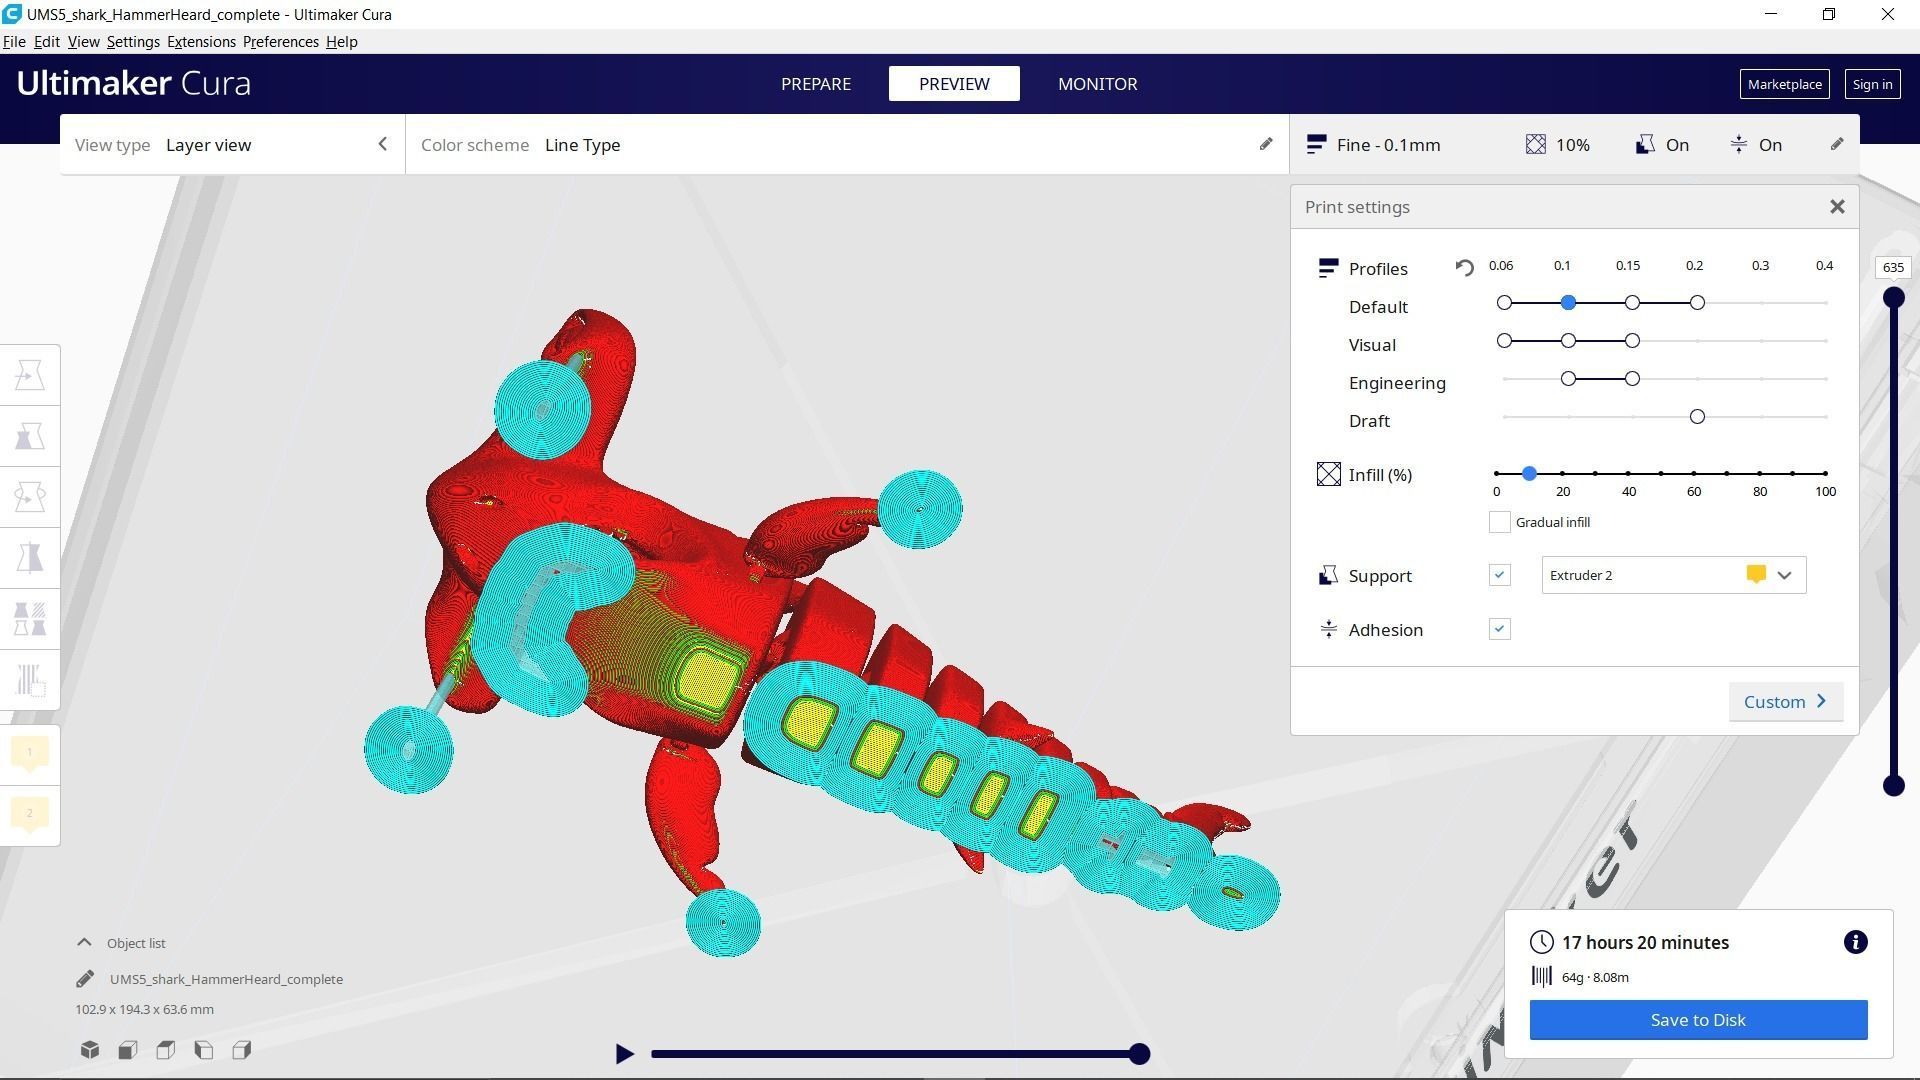Reset profile with the undo arrow icon
Viewport: 1920px width, 1080px height.
[1464, 268]
